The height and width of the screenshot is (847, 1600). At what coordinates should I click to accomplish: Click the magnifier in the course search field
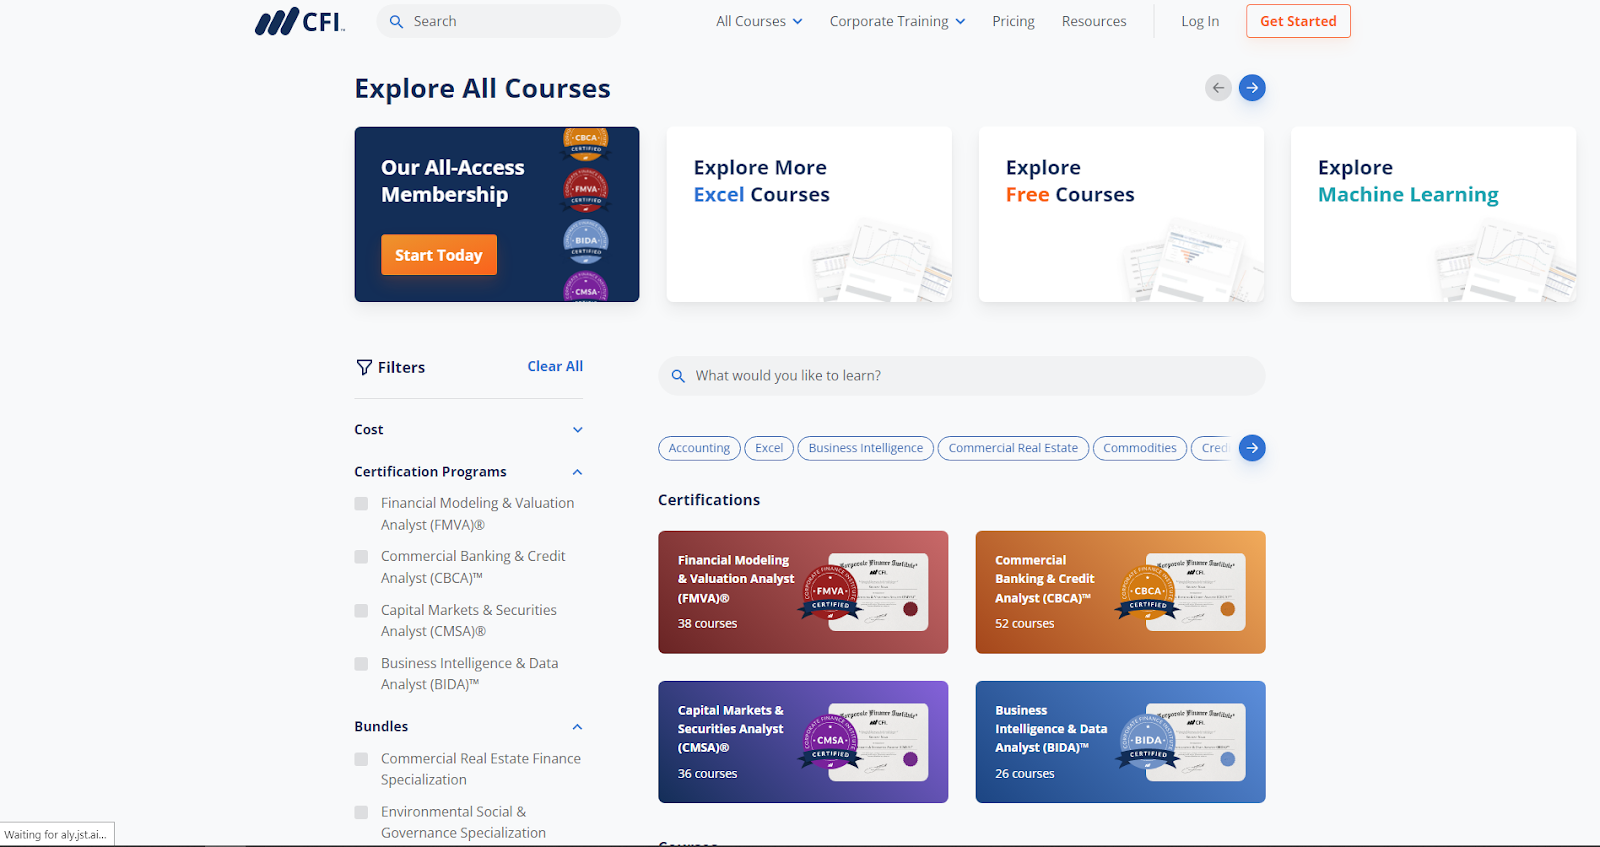coord(678,376)
